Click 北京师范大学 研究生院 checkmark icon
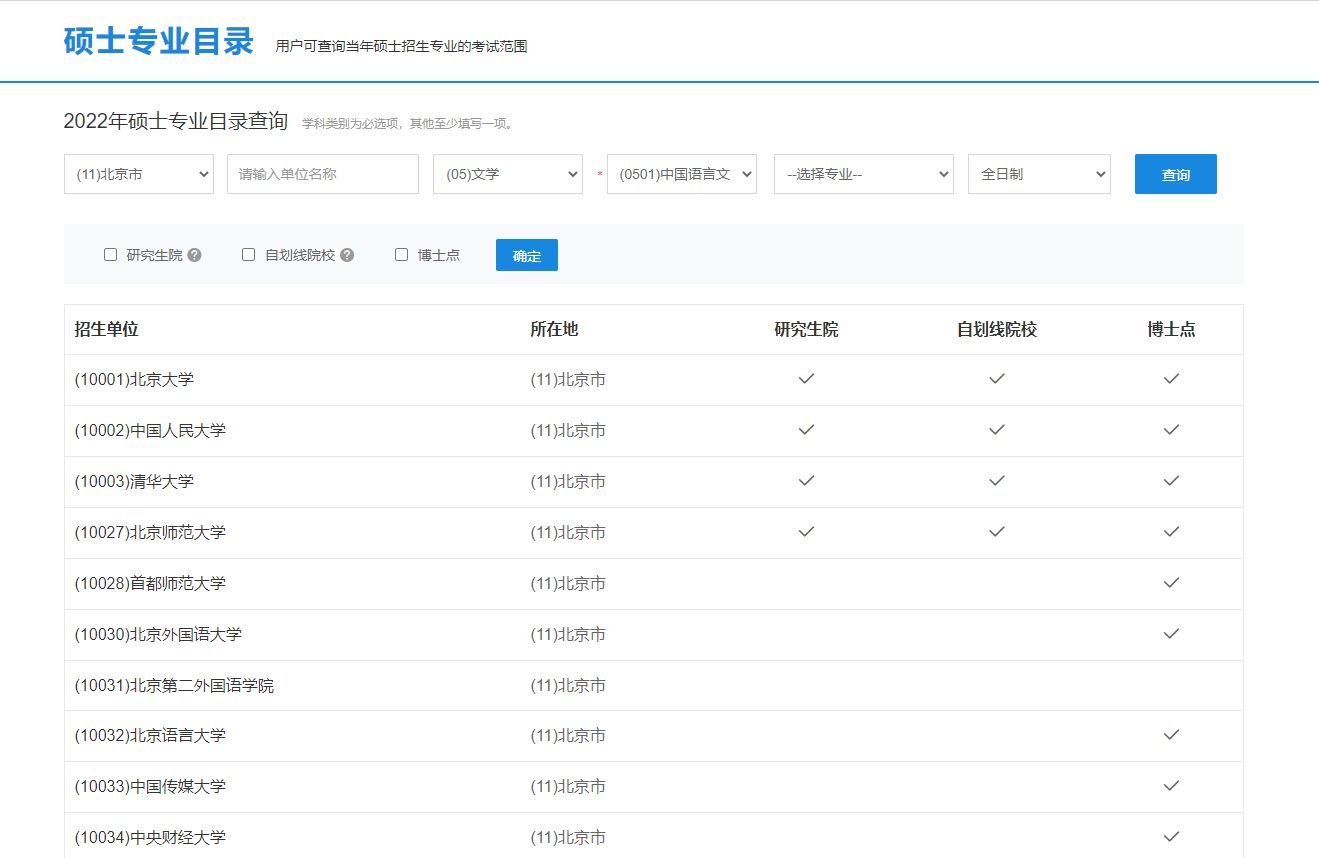1319x858 pixels. tap(806, 532)
